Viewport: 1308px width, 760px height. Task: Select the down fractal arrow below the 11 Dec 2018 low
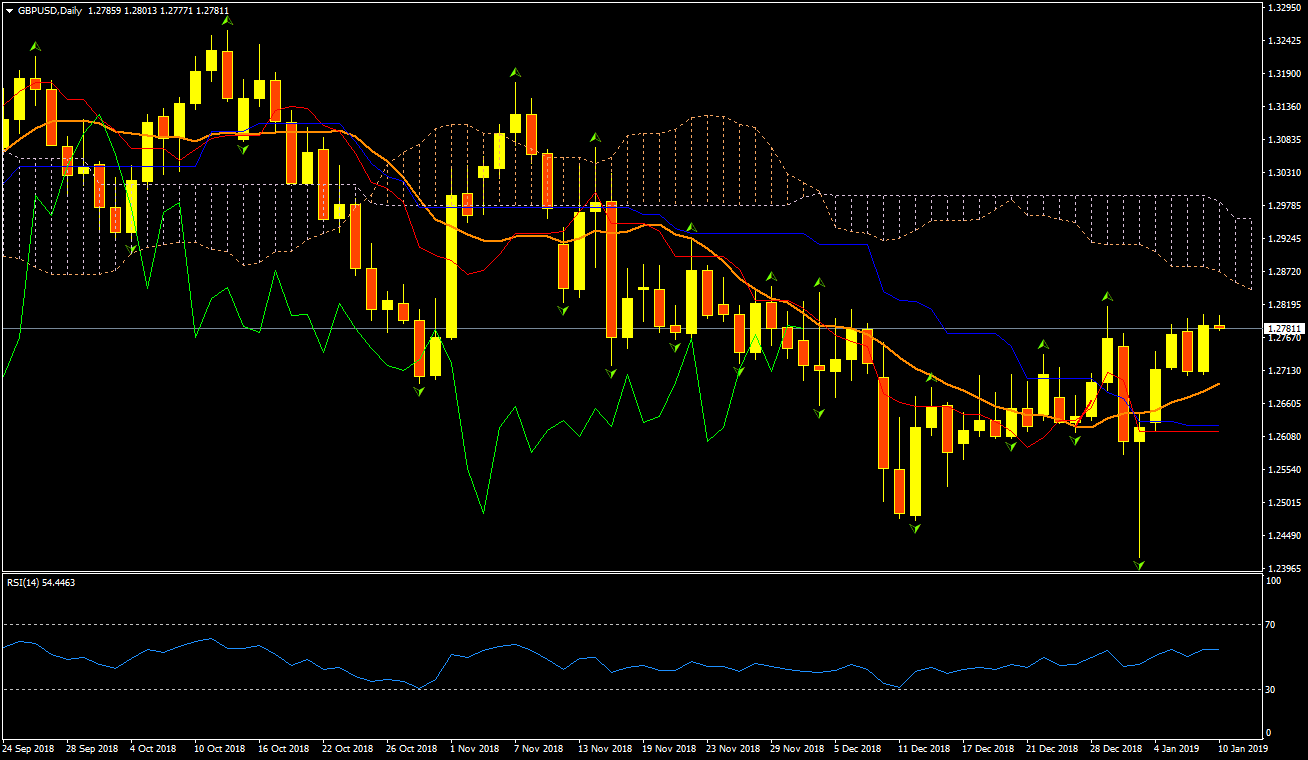914,528
